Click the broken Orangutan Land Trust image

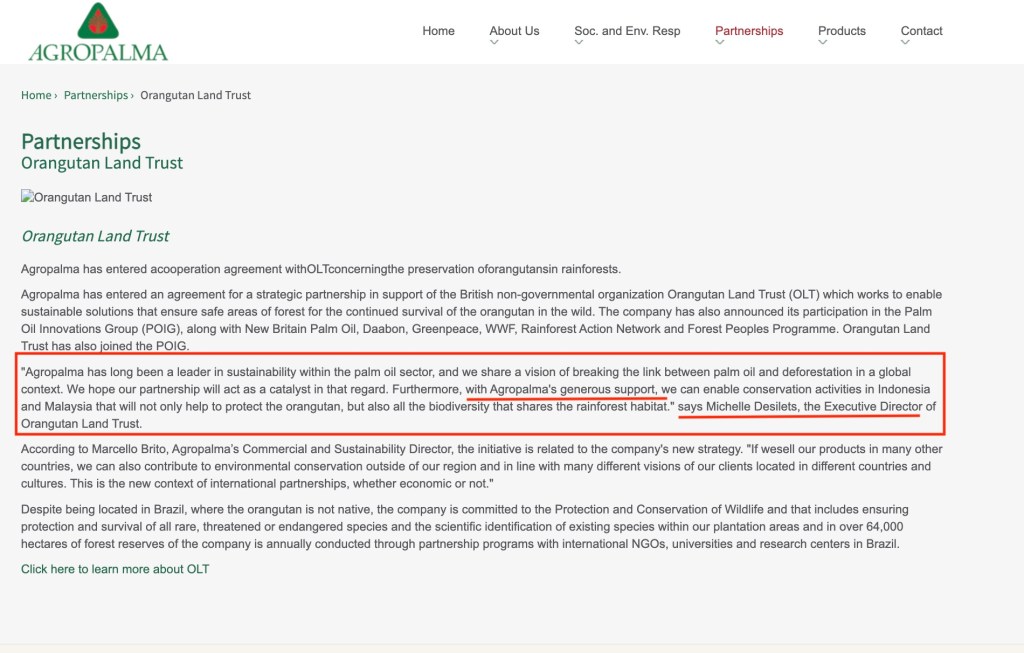[x=87, y=197]
